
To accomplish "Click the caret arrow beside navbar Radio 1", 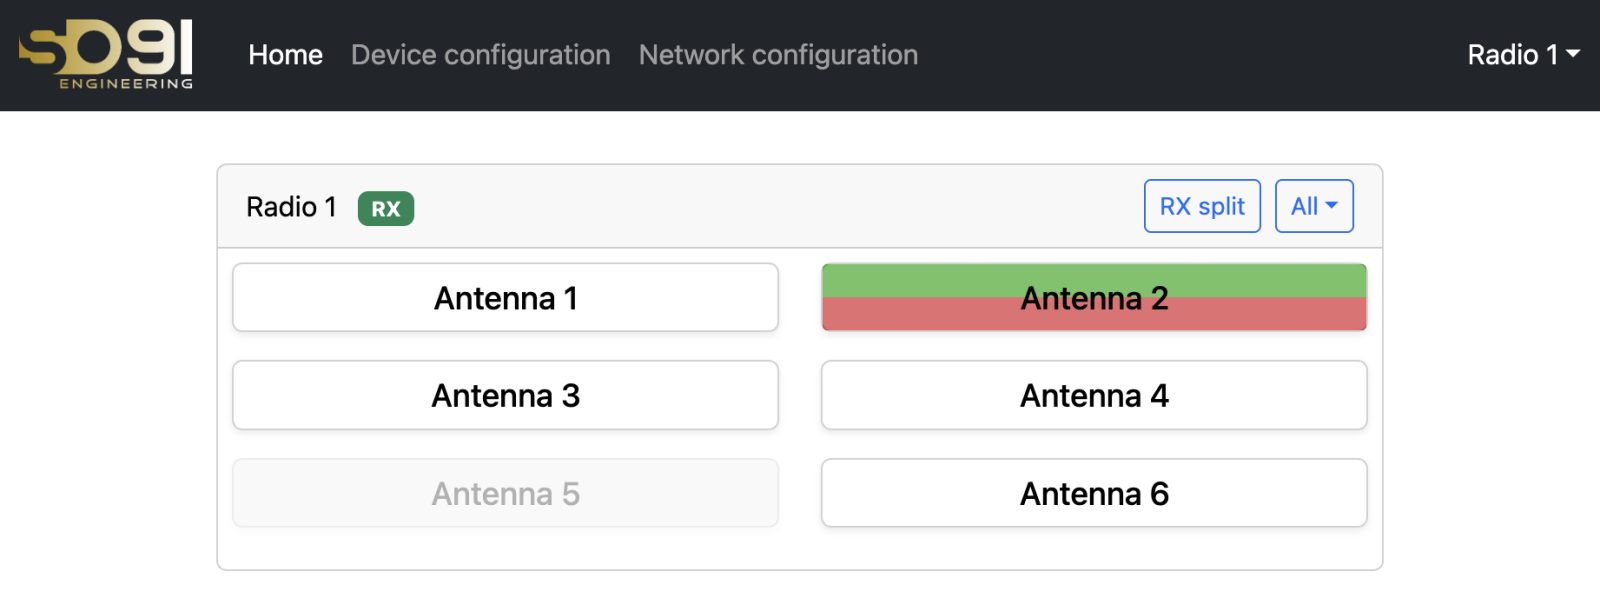I will (x=1573, y=54).
